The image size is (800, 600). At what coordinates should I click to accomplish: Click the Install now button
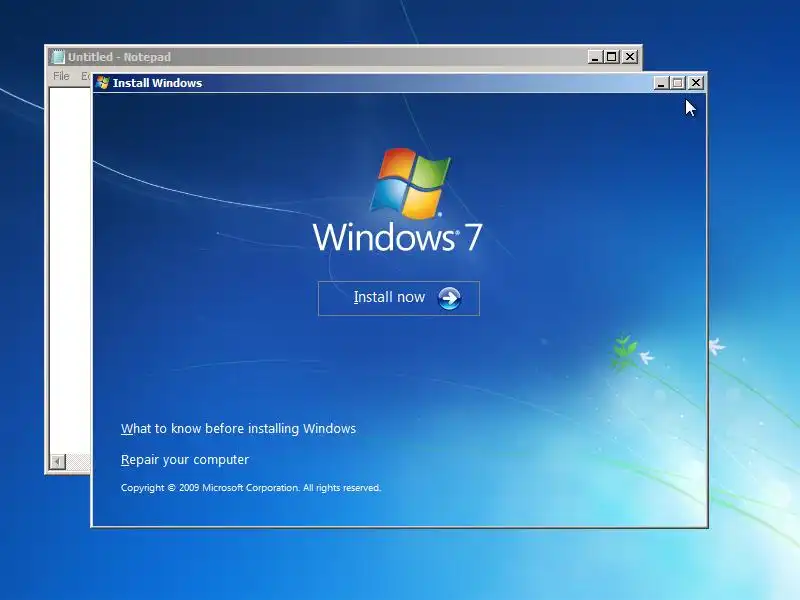(x=398, y=298)
